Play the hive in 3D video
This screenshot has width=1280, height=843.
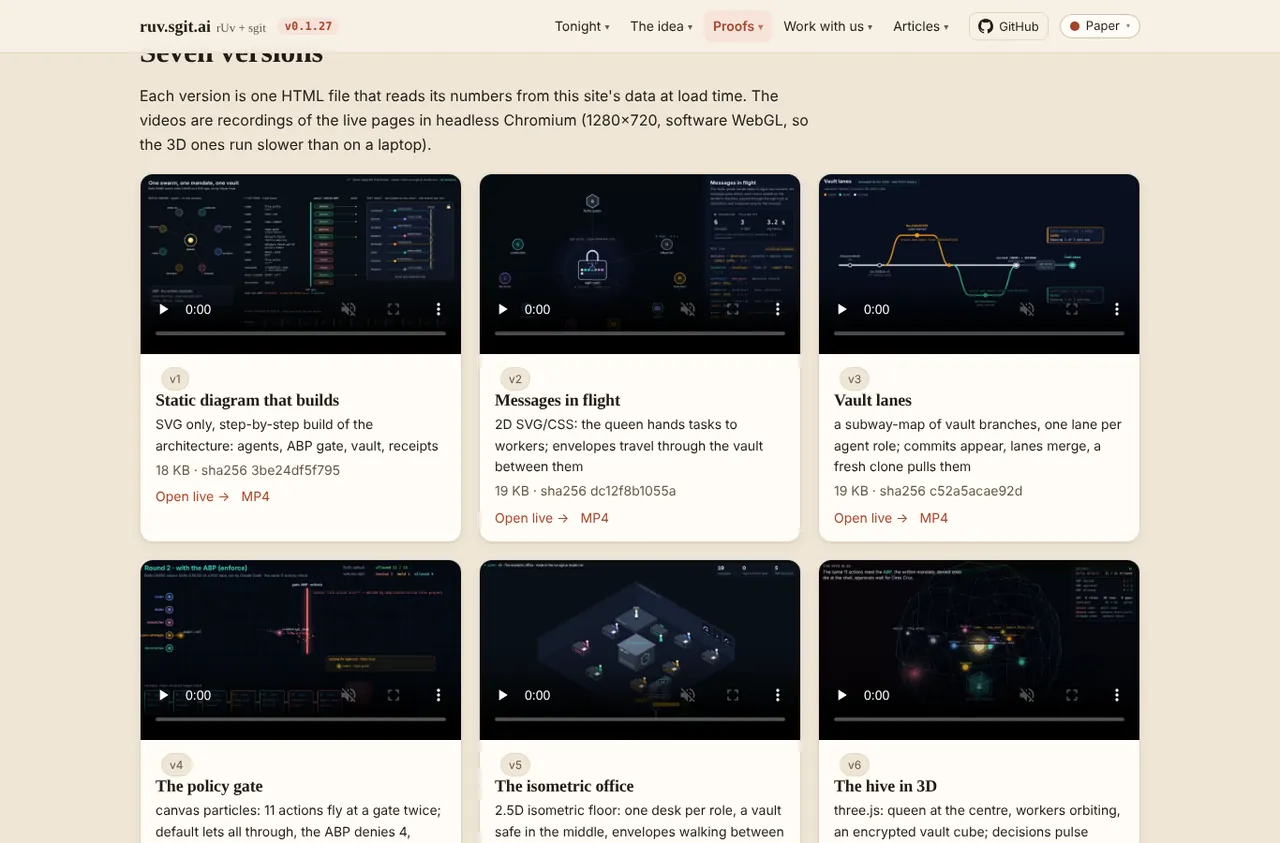pyautogui.click(x=842, y=695)
